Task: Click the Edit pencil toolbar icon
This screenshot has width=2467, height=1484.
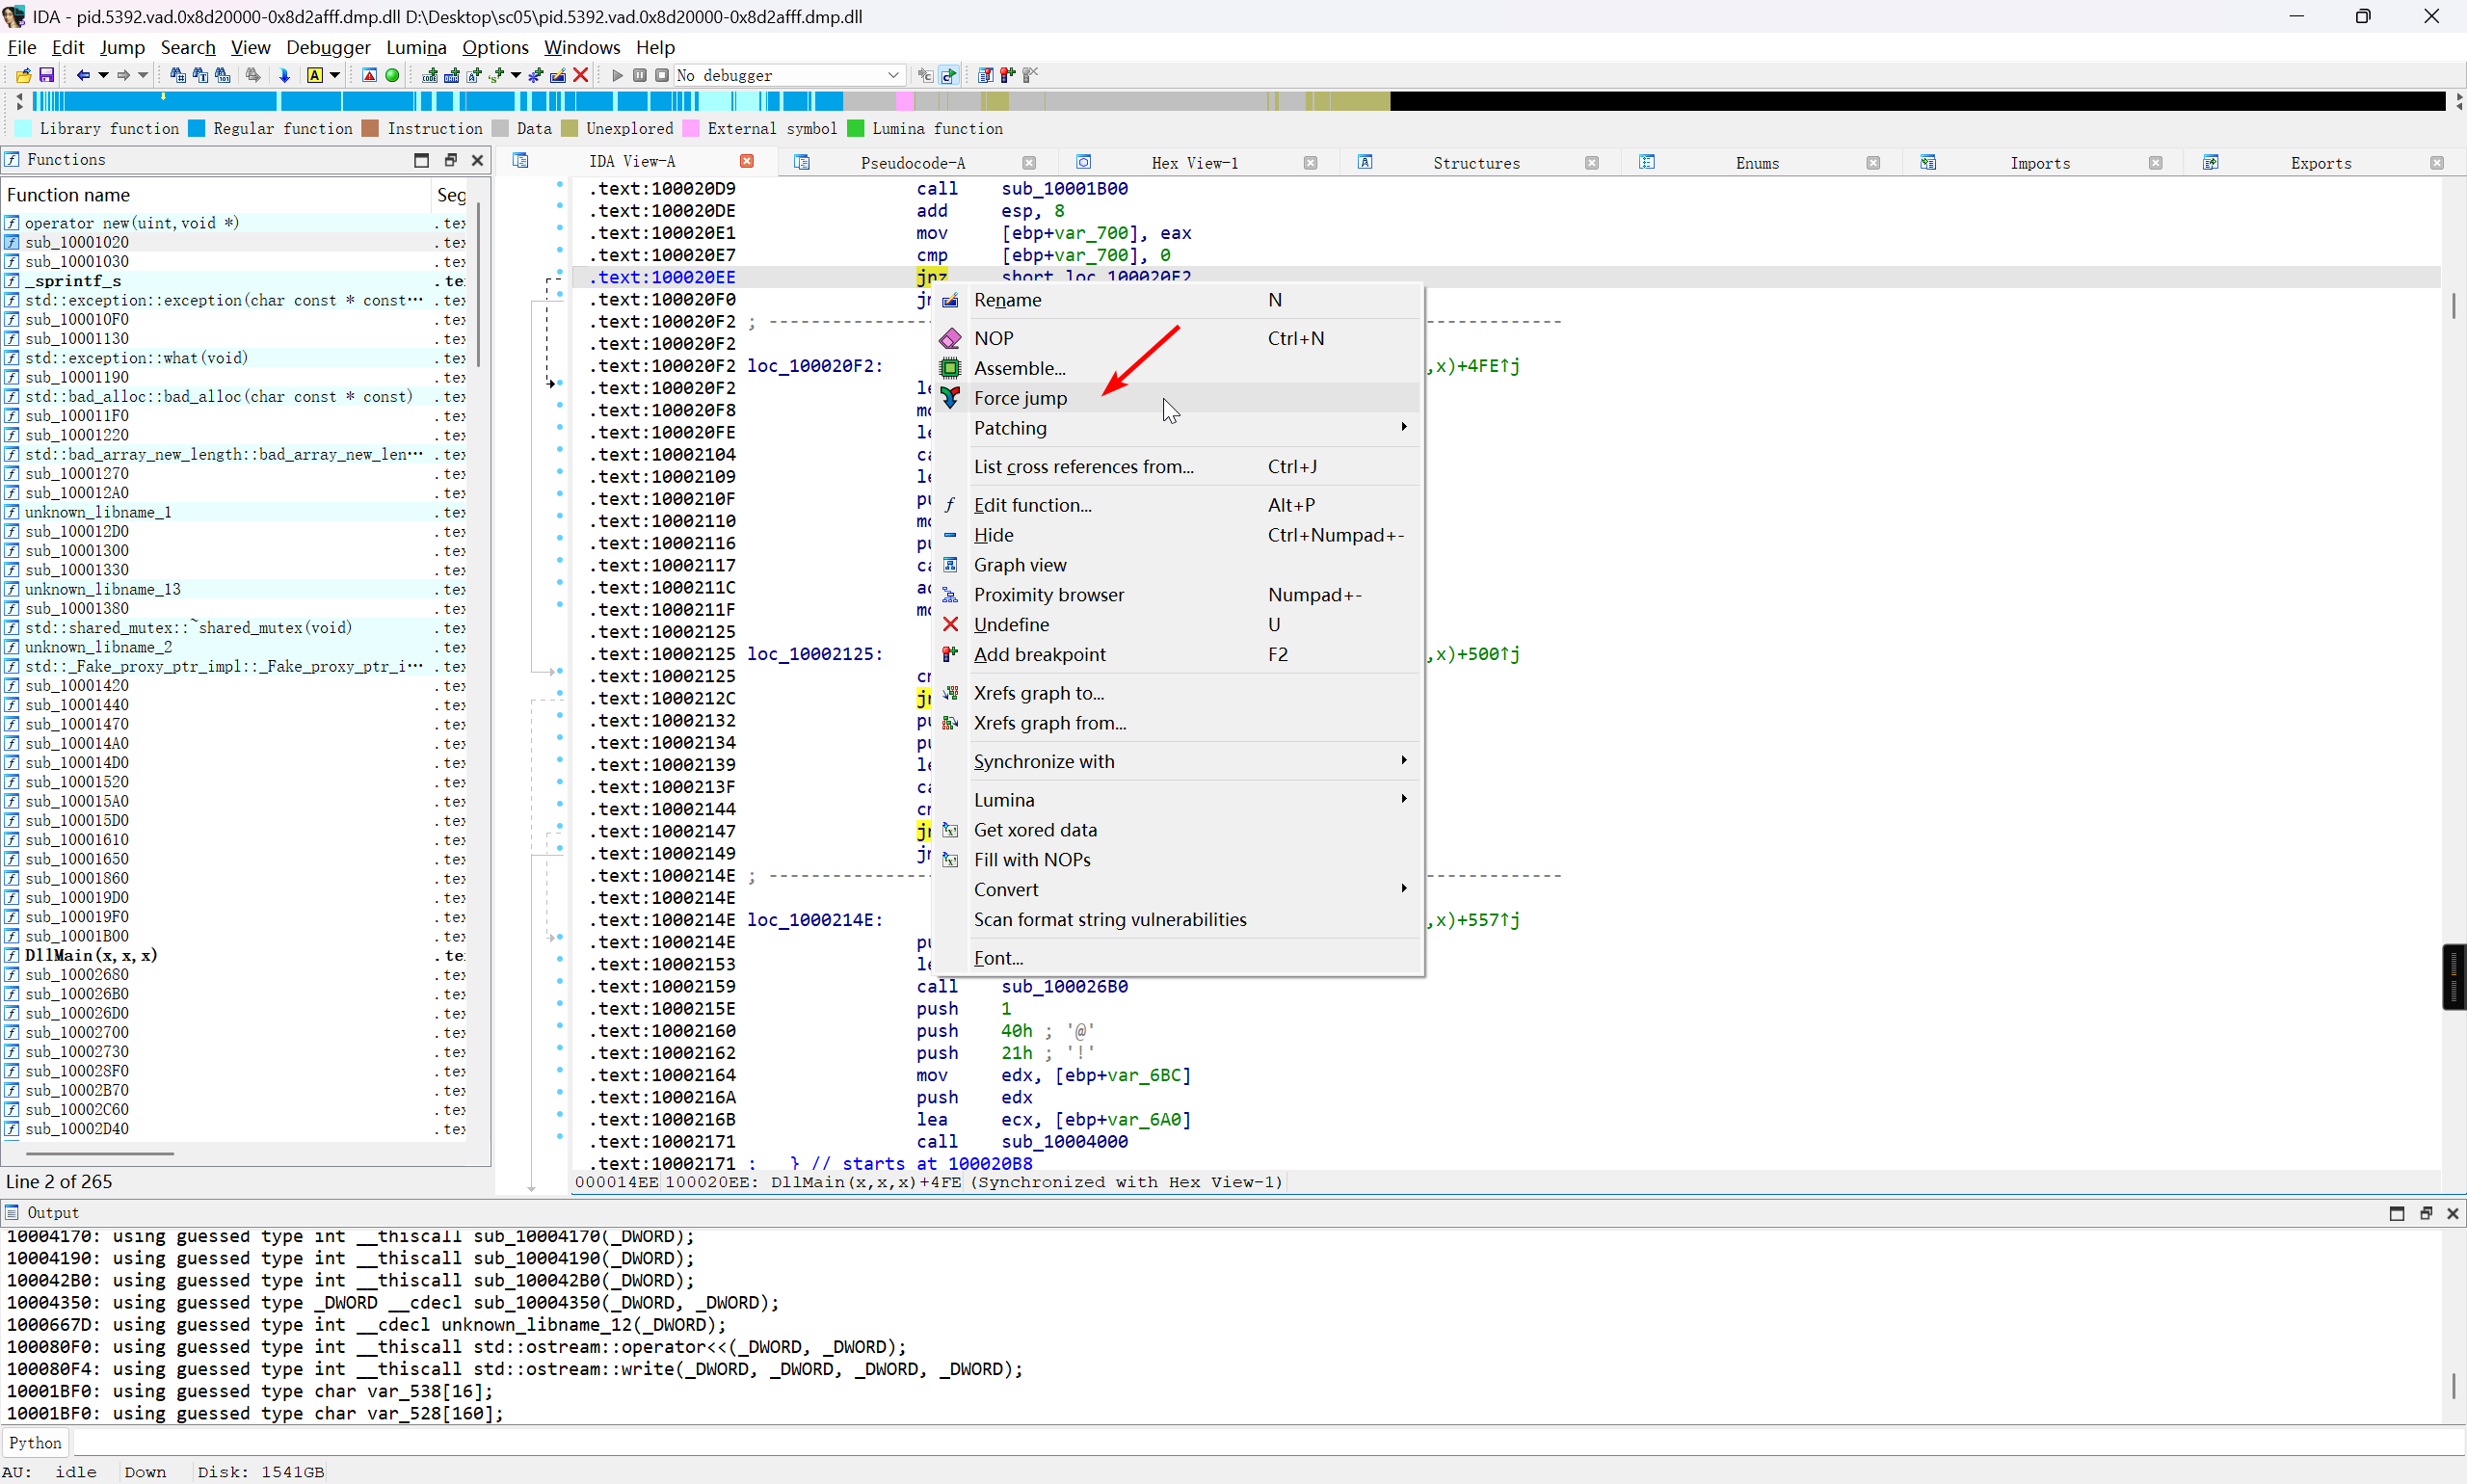Action: [558, 75]
